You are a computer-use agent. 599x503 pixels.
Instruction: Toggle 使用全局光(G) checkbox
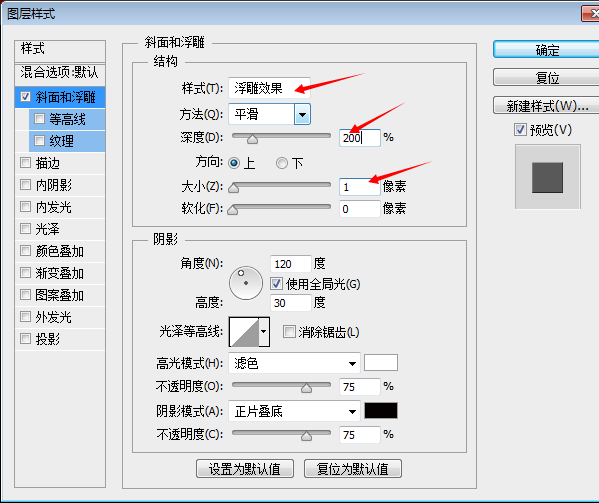tap(277, 283)
